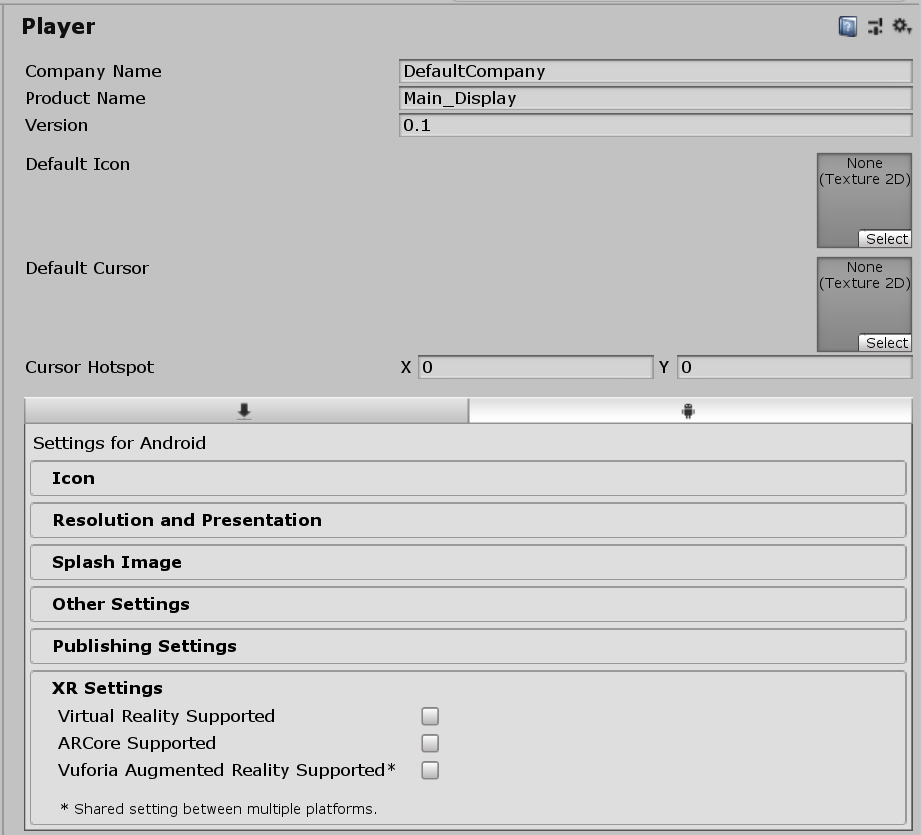Viewport: 922px width, 835px height.
Task: Click the Default Icon texture preview
Action: click(864, 201)
